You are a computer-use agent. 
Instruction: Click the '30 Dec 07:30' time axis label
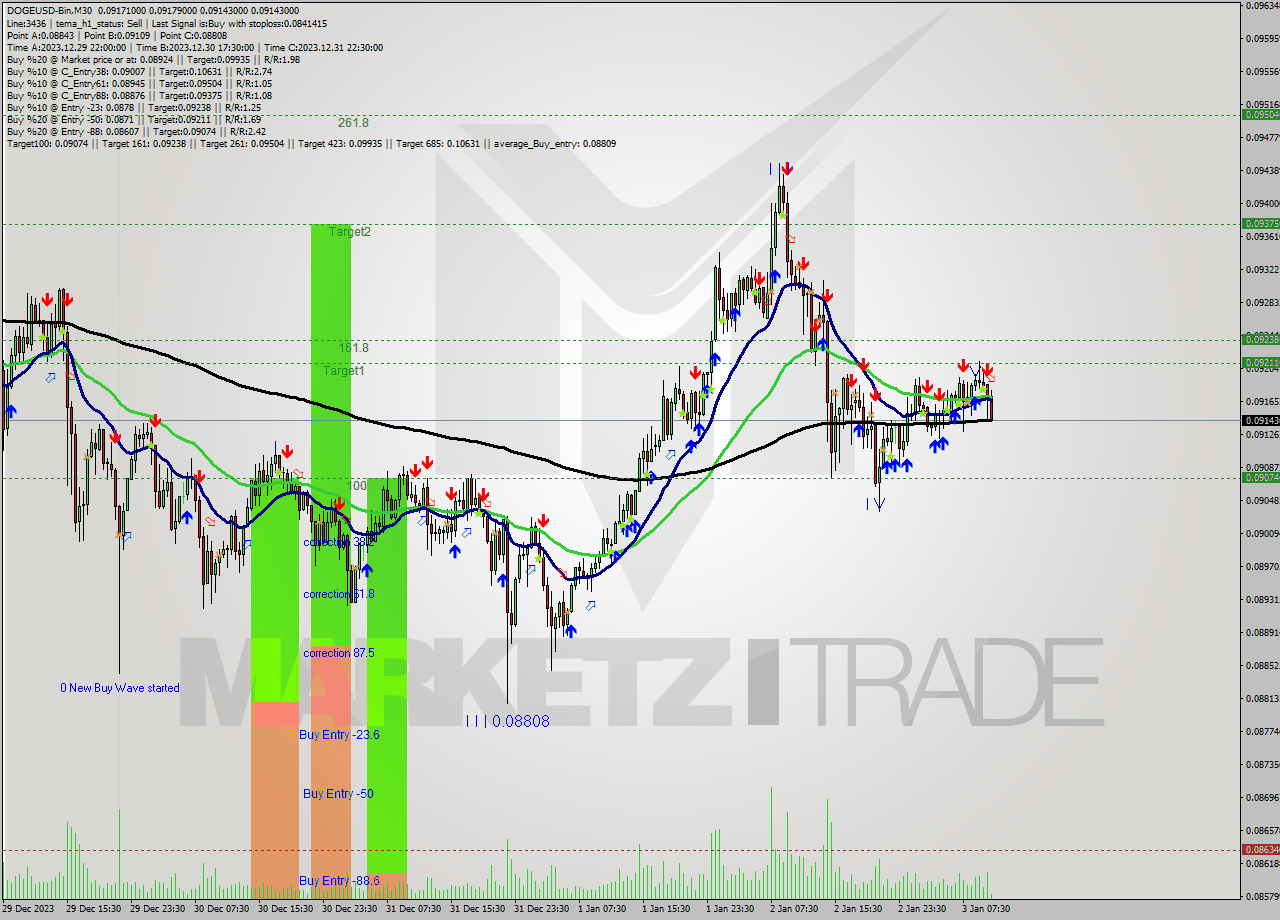pos(220,909)
